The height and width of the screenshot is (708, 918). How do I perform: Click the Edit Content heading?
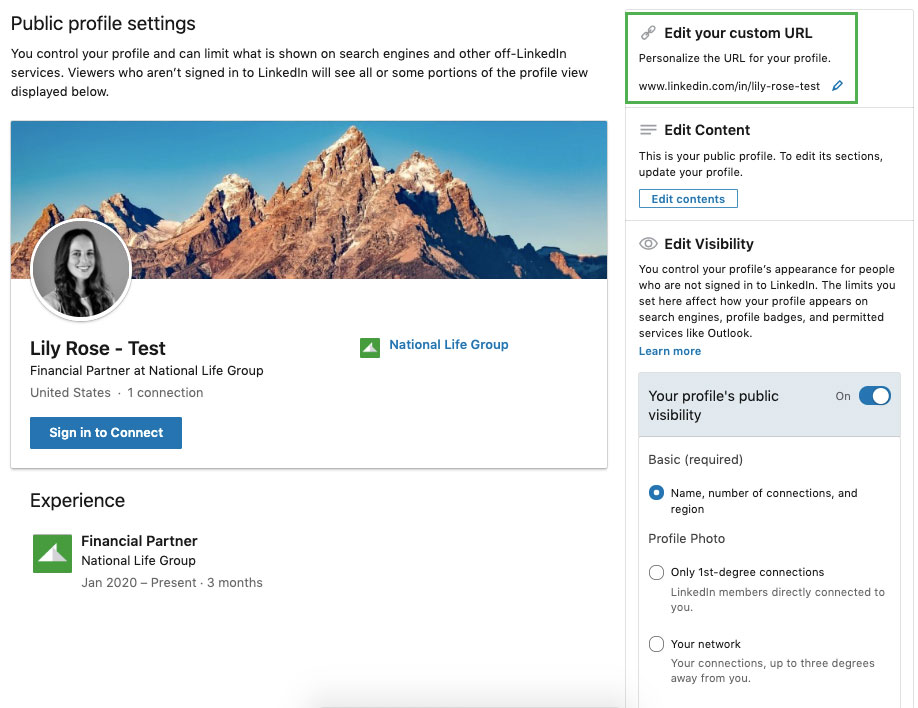pos(707,130)
